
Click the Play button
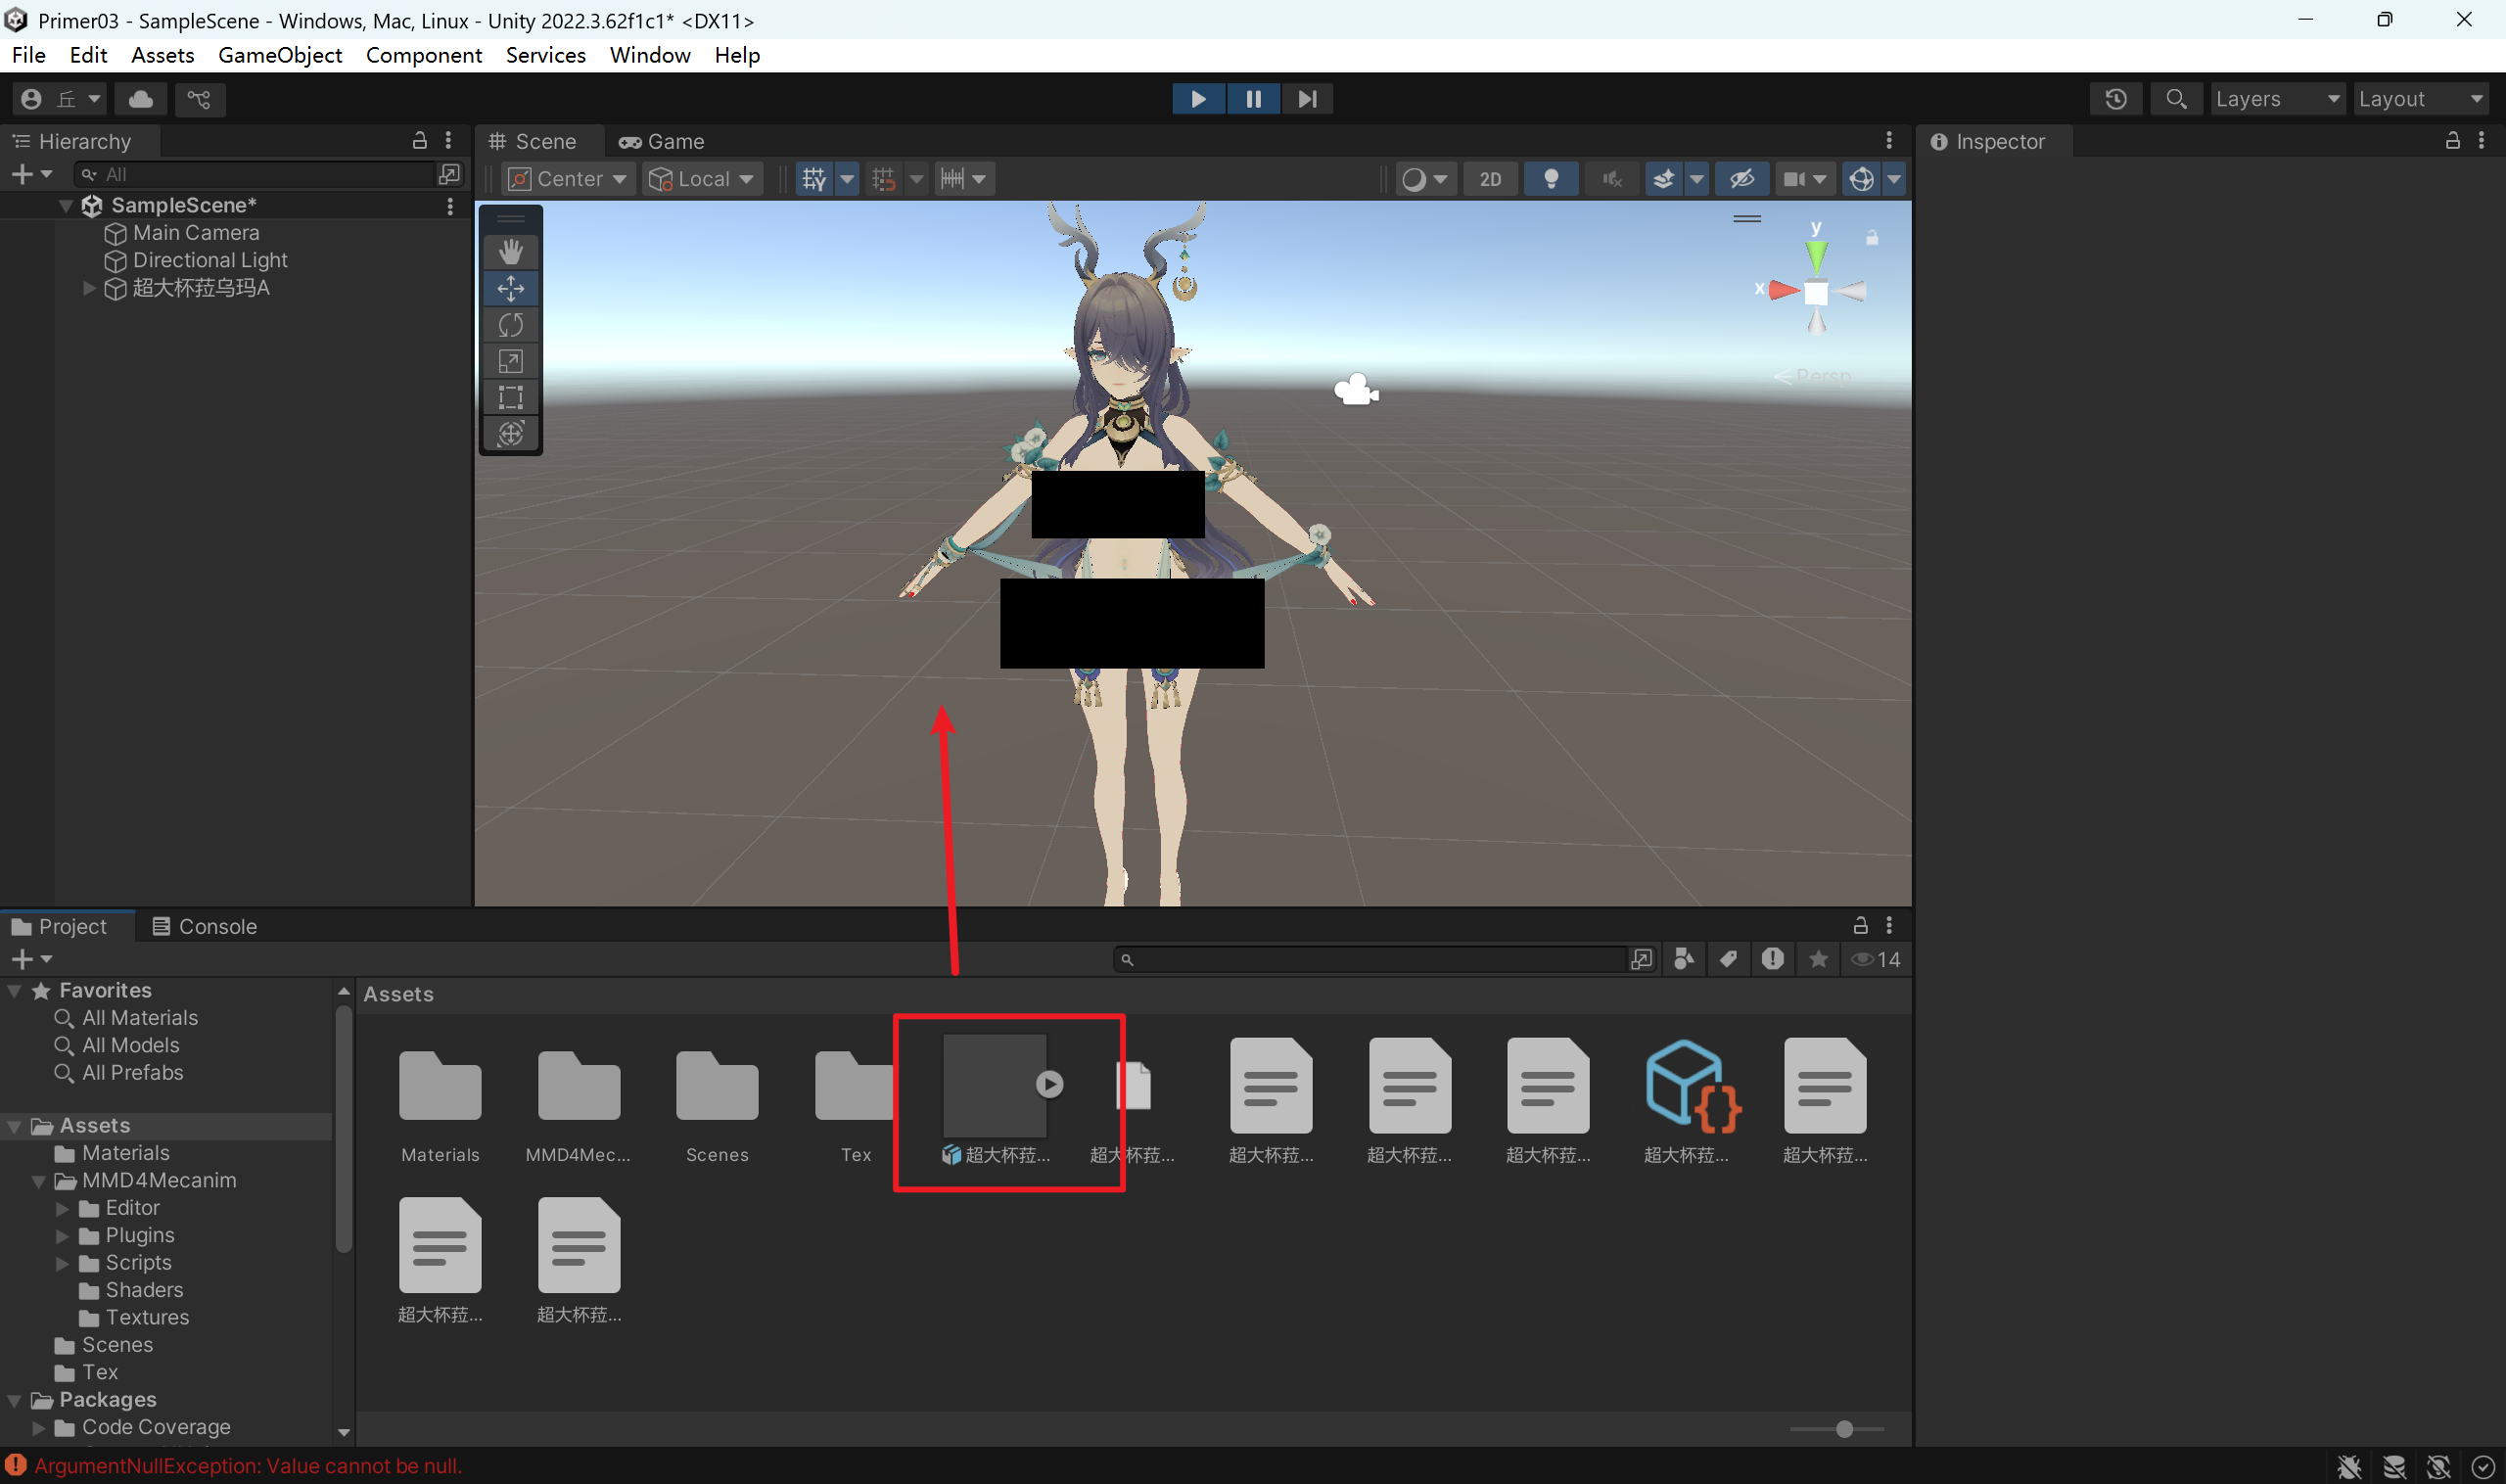coord(1197,99)
